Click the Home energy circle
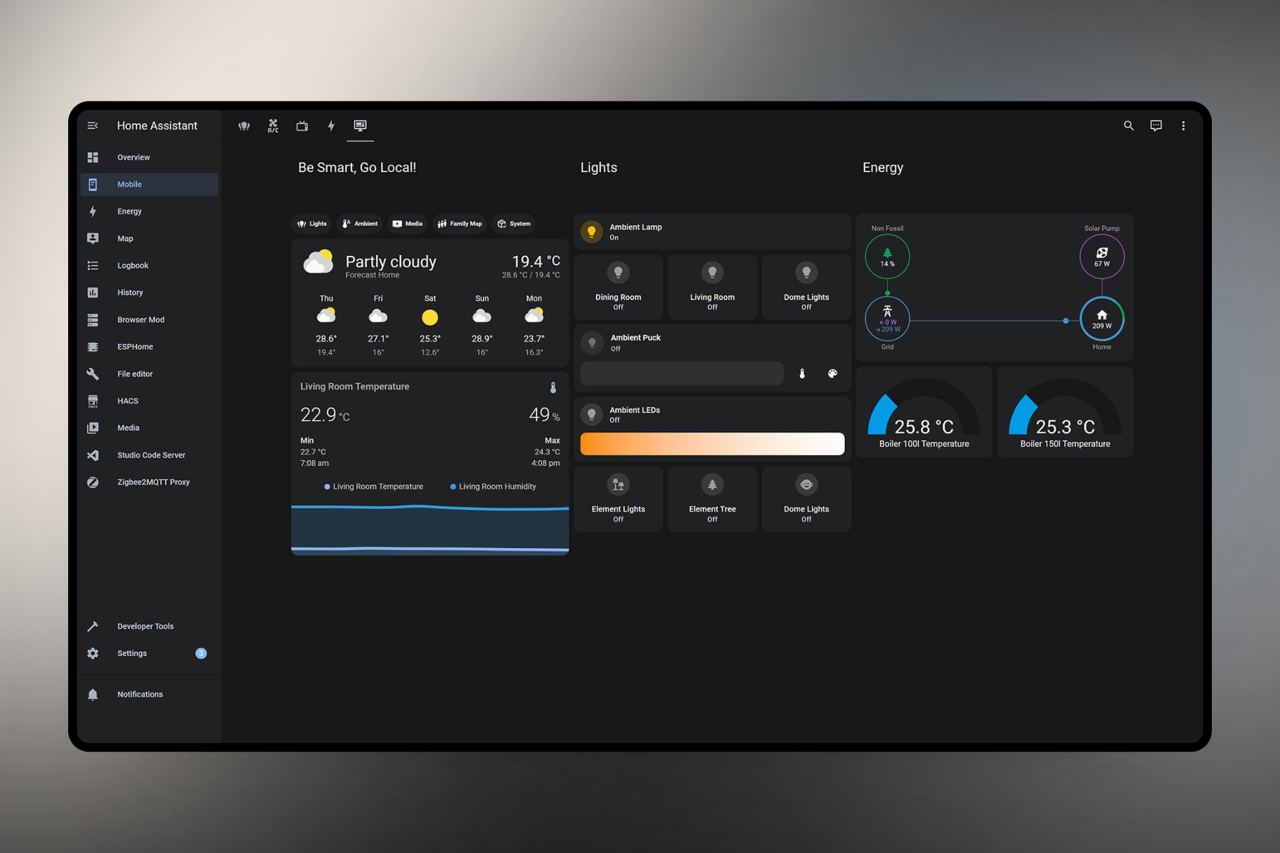The image size is (1280, 853). (x=1102, y=319)
